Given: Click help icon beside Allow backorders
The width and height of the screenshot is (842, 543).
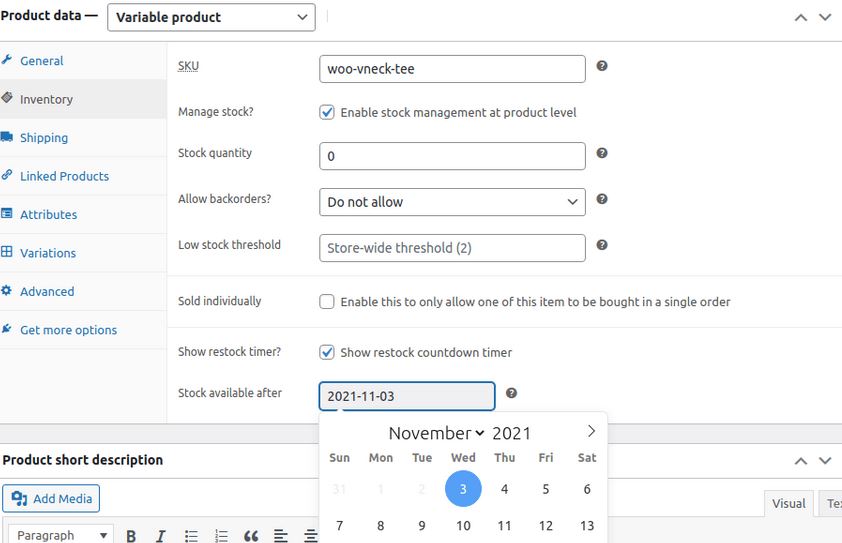Looking at the screenshot, I should (602, 199).
